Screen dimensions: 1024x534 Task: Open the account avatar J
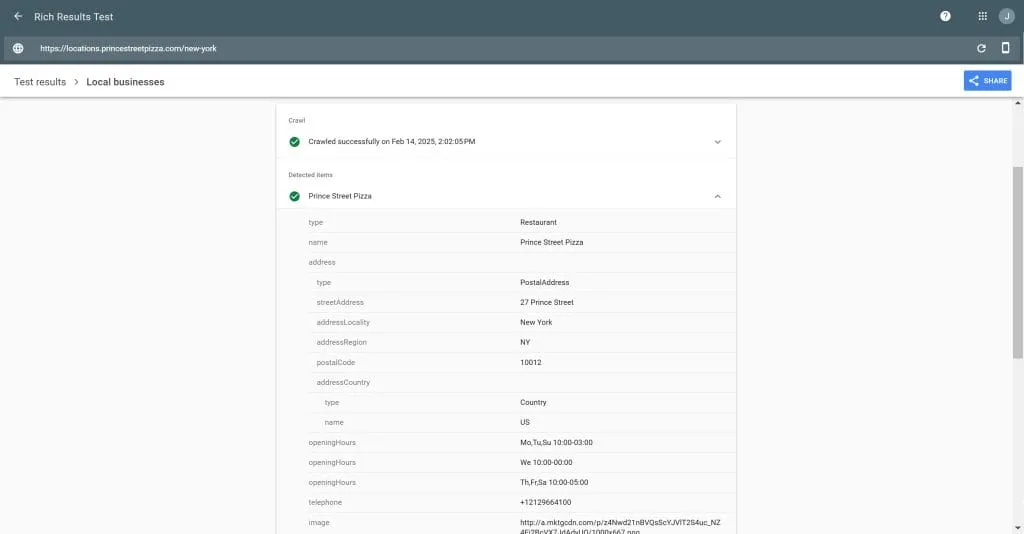(x=1006, y=16)
